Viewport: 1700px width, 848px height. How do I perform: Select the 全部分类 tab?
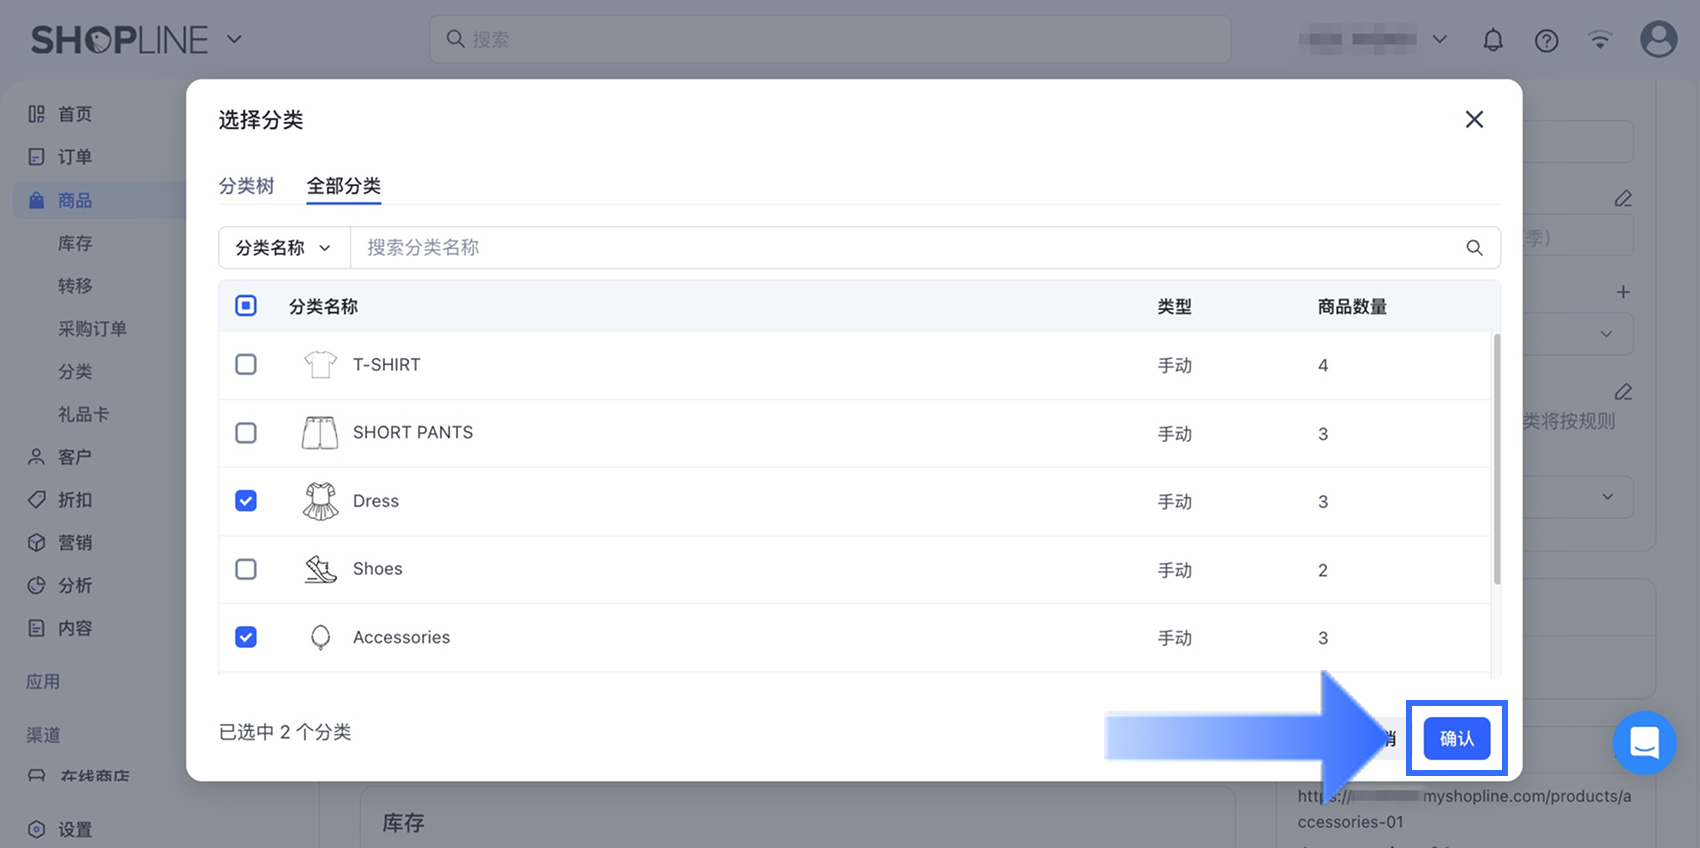point(343,186)
